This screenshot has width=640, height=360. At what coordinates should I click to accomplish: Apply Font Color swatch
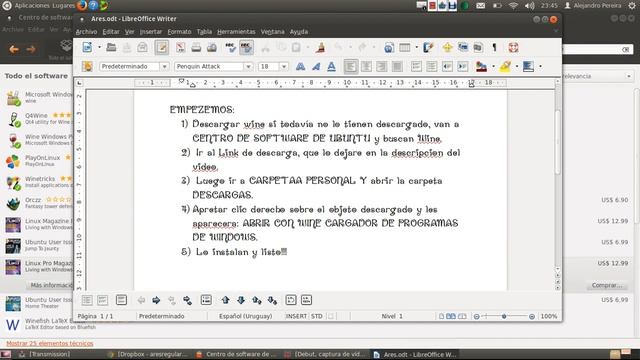pos(481,66)
